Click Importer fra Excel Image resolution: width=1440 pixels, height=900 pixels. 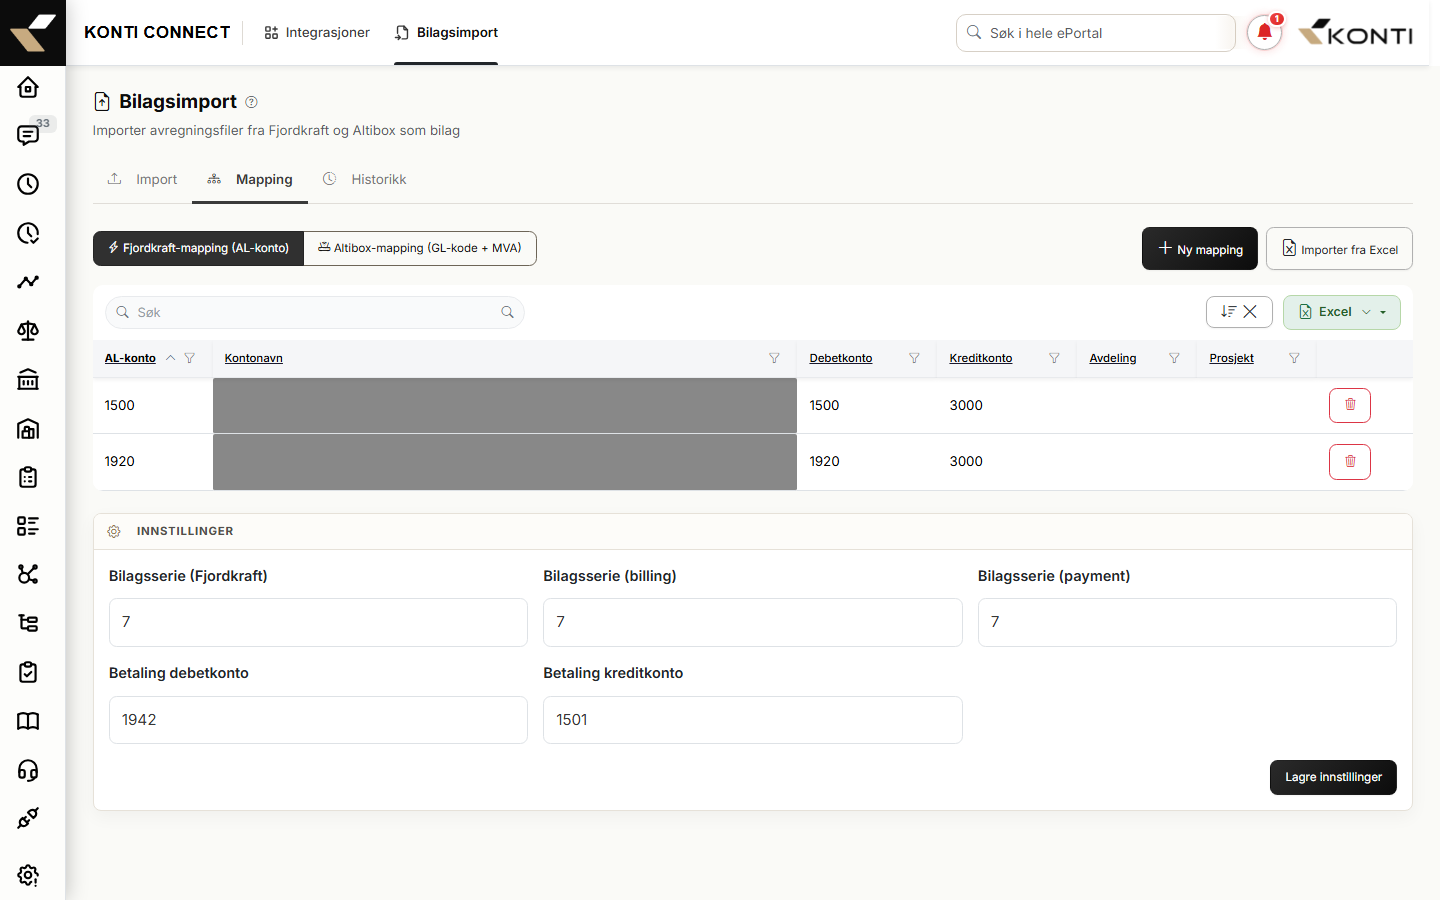coord(1339,249)
